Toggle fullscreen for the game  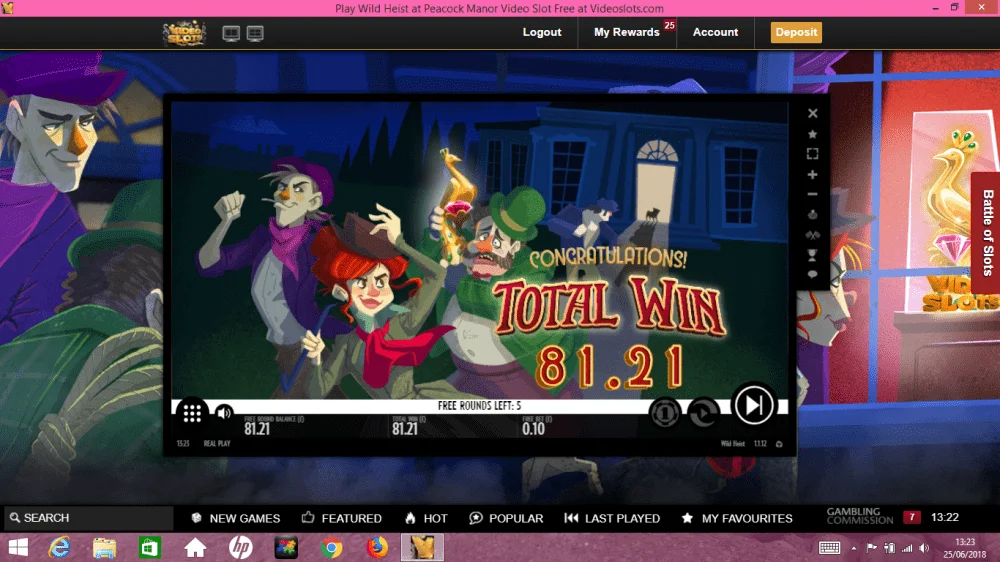[x=812, y=154]
